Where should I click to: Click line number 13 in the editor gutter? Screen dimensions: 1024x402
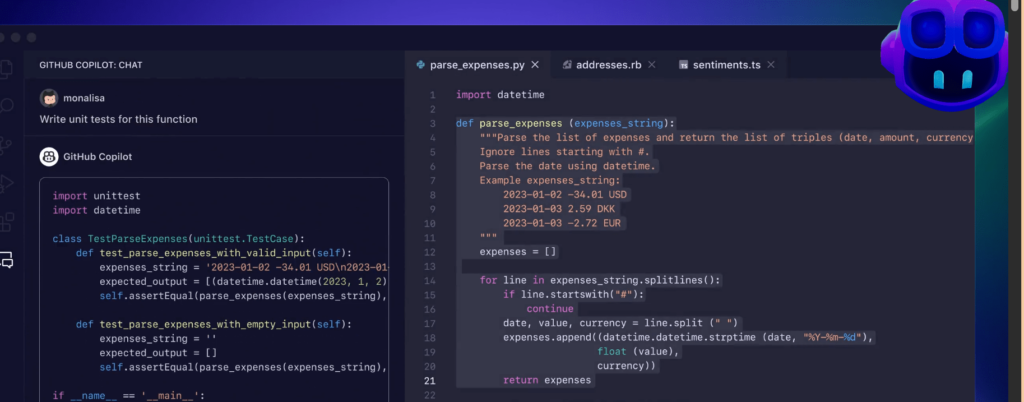point(430,266)
